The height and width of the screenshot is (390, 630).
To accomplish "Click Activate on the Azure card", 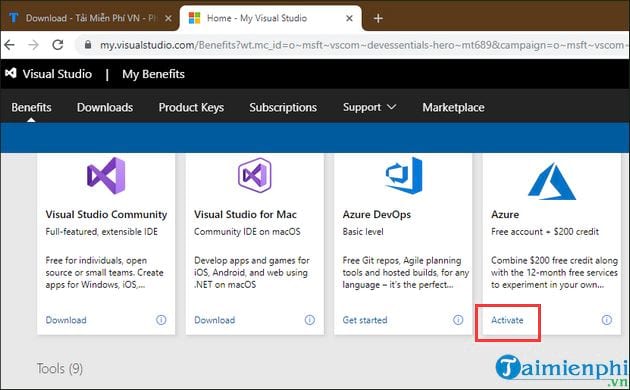I will click(x=507, y=320).
